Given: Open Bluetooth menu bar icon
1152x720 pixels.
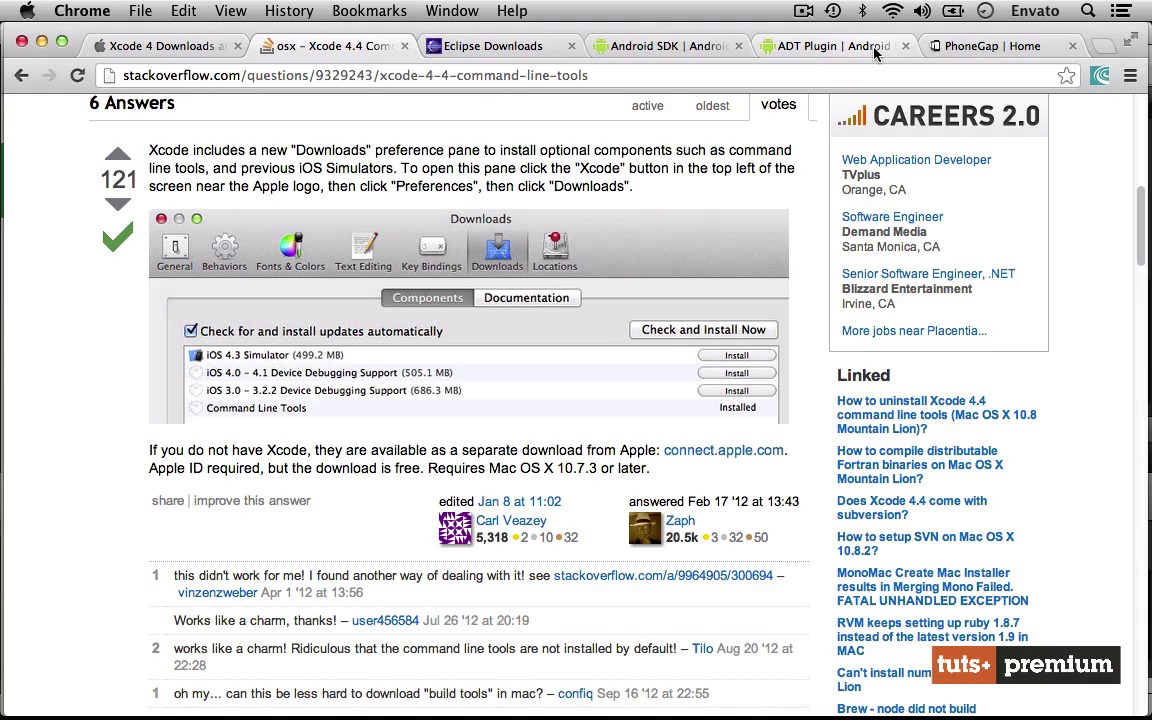Looking at the screenshot, I should 863,10.
